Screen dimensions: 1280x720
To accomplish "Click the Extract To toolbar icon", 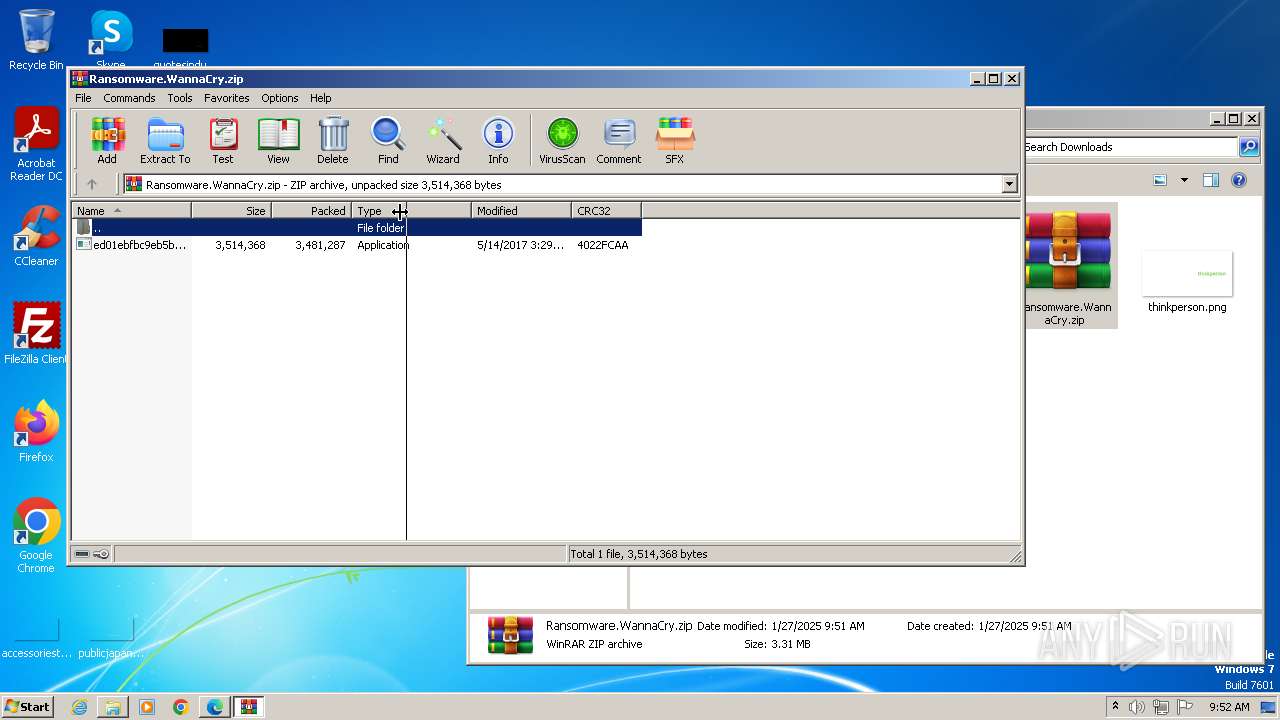I will click(x=165, y=141).
